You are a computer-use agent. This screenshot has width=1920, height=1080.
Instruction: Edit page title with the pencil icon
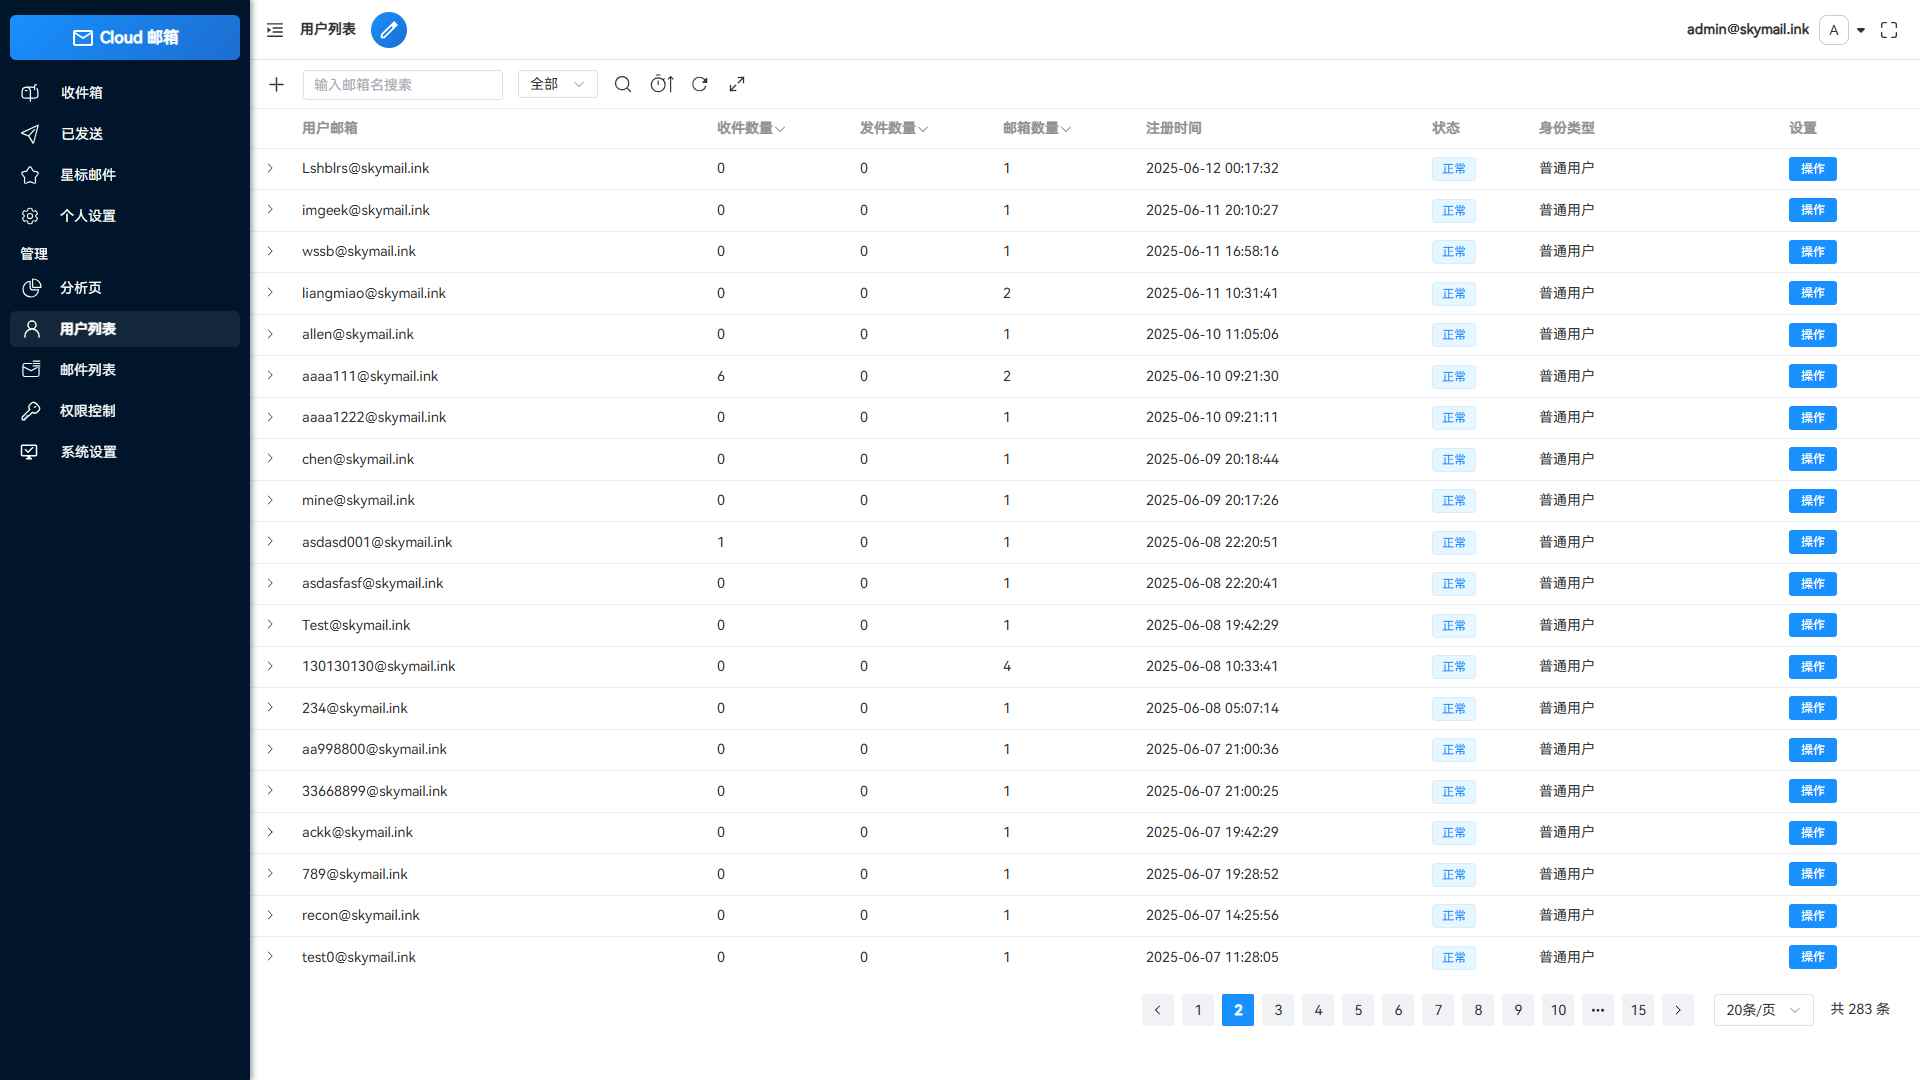[389, 30]
